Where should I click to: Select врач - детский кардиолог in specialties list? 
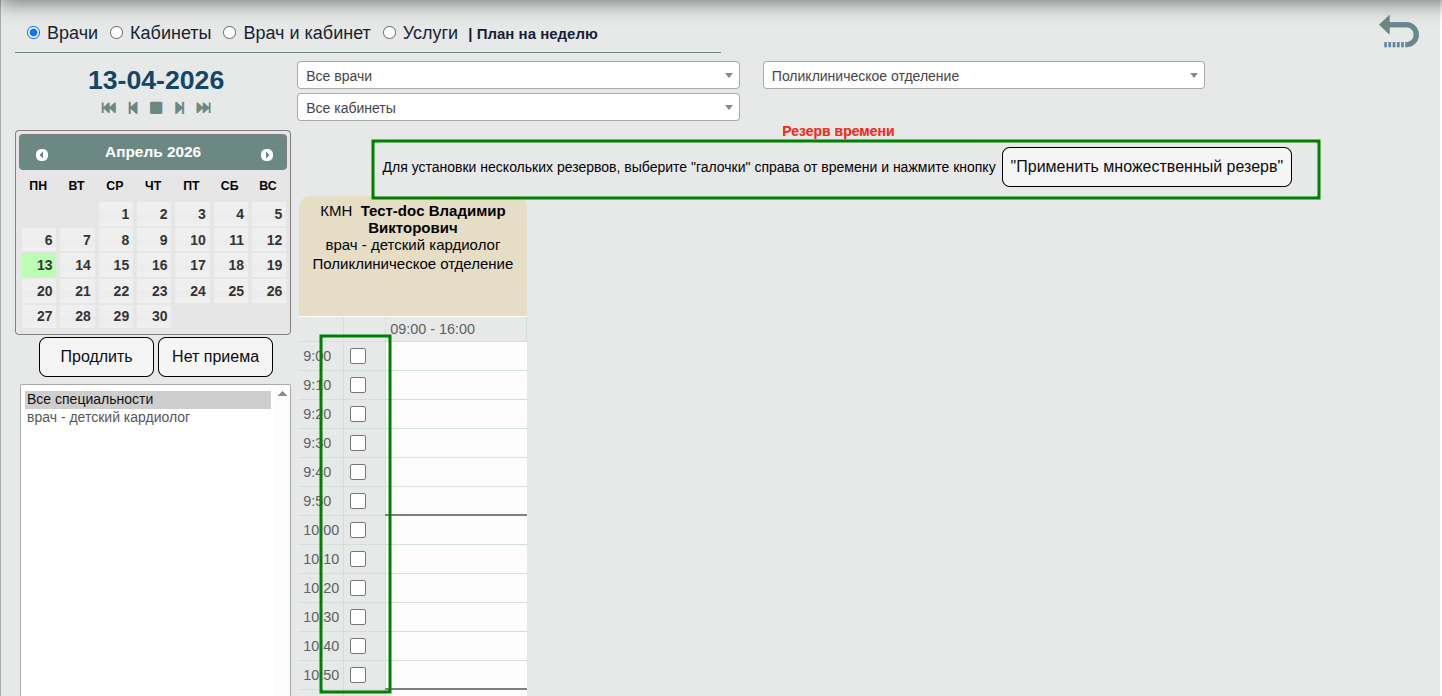[108, 417]
